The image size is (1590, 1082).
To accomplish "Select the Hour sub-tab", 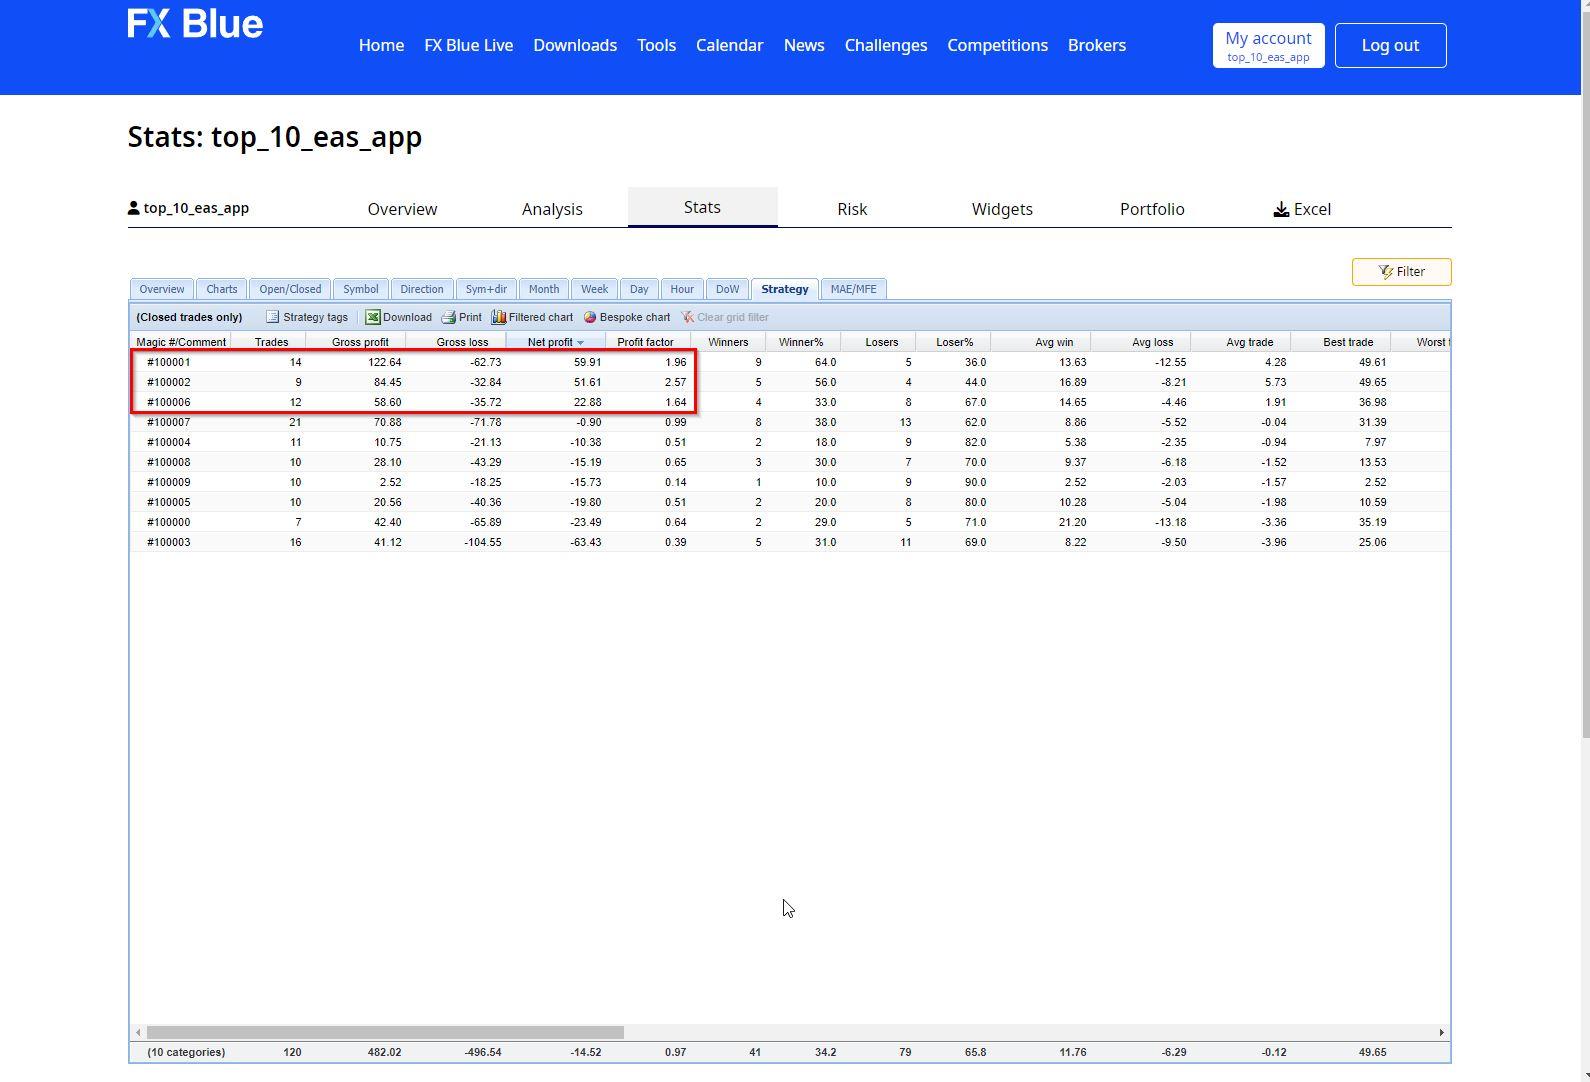I will pos(682,289).
